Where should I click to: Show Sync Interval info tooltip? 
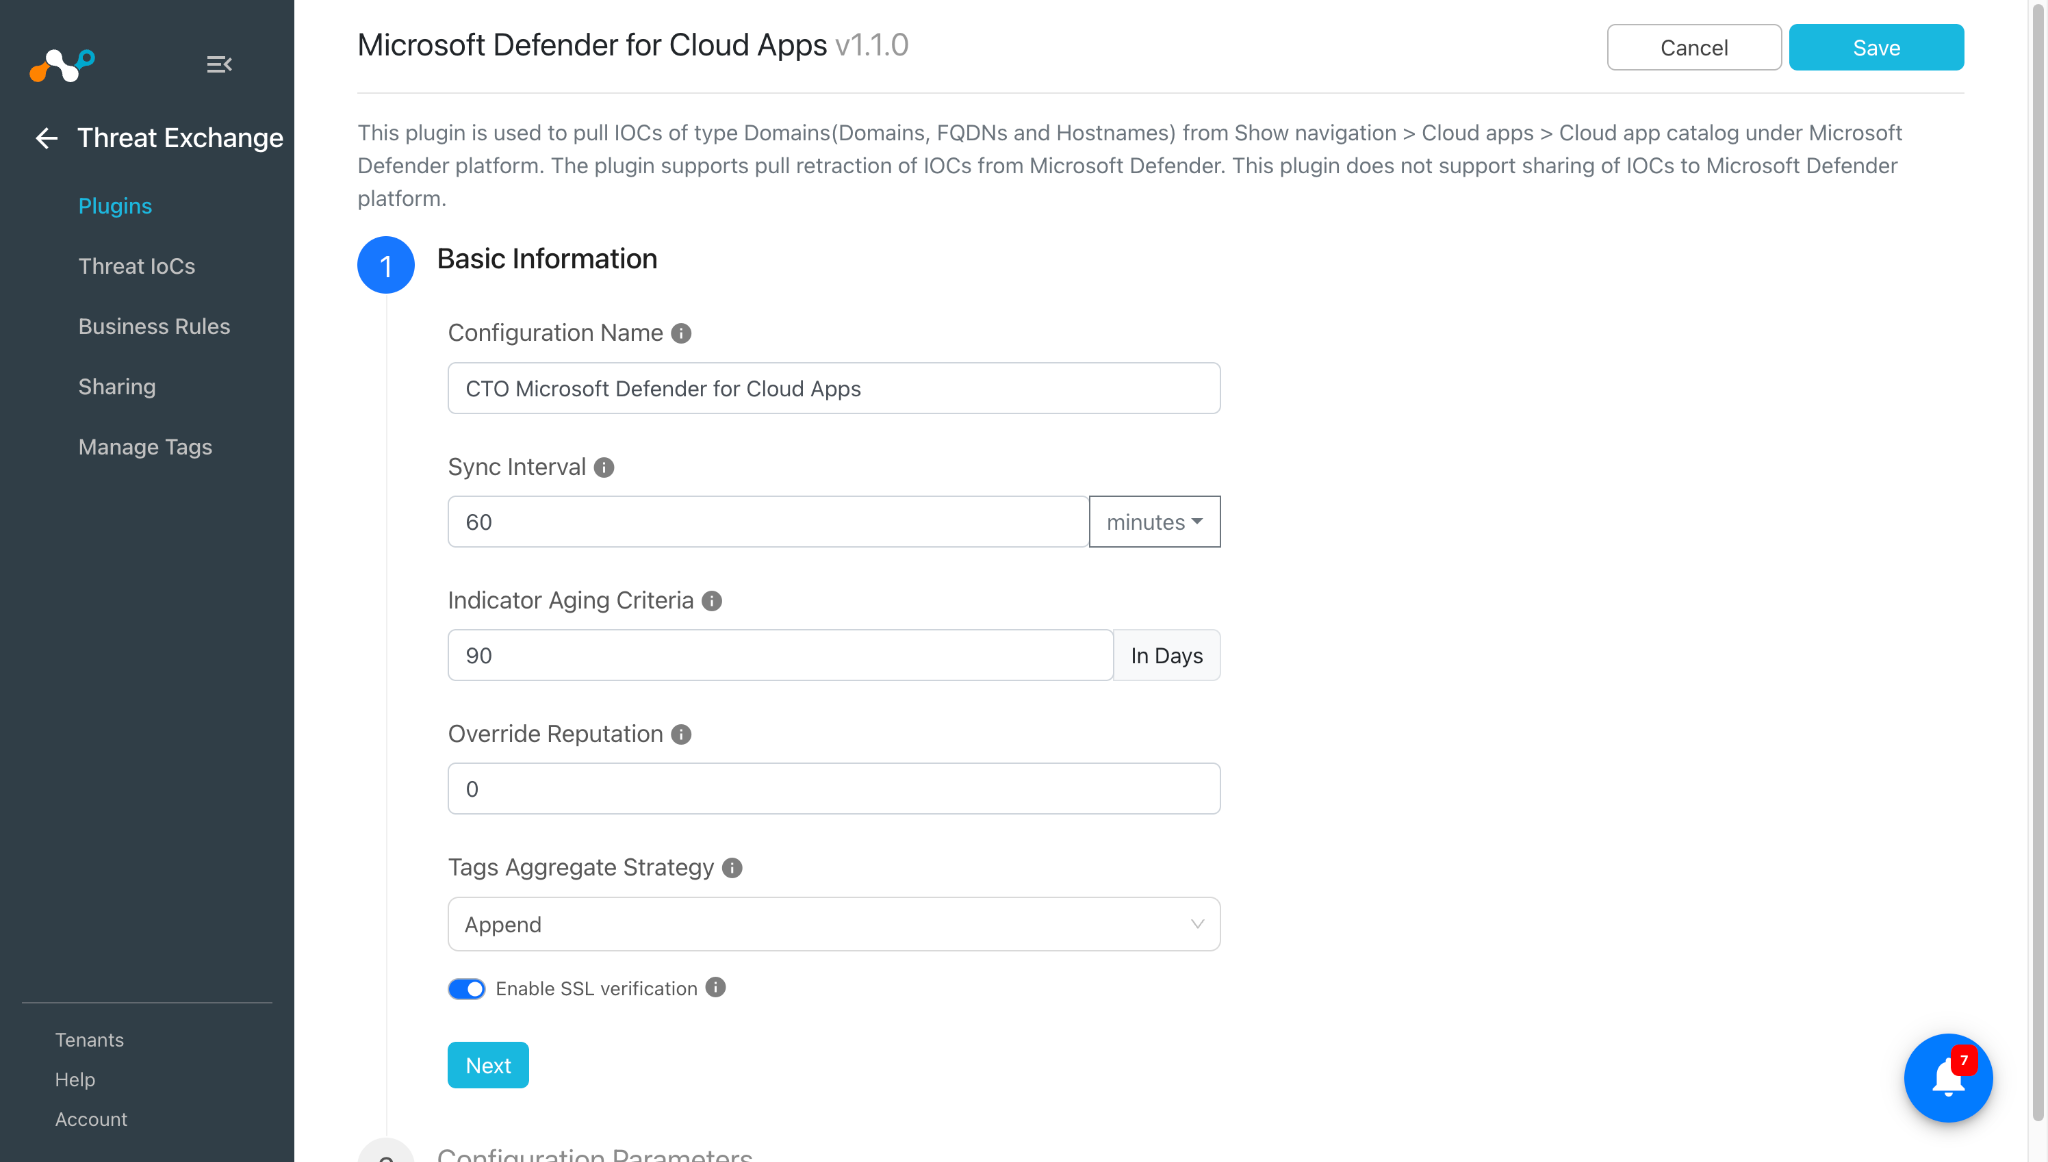point(604,467)
